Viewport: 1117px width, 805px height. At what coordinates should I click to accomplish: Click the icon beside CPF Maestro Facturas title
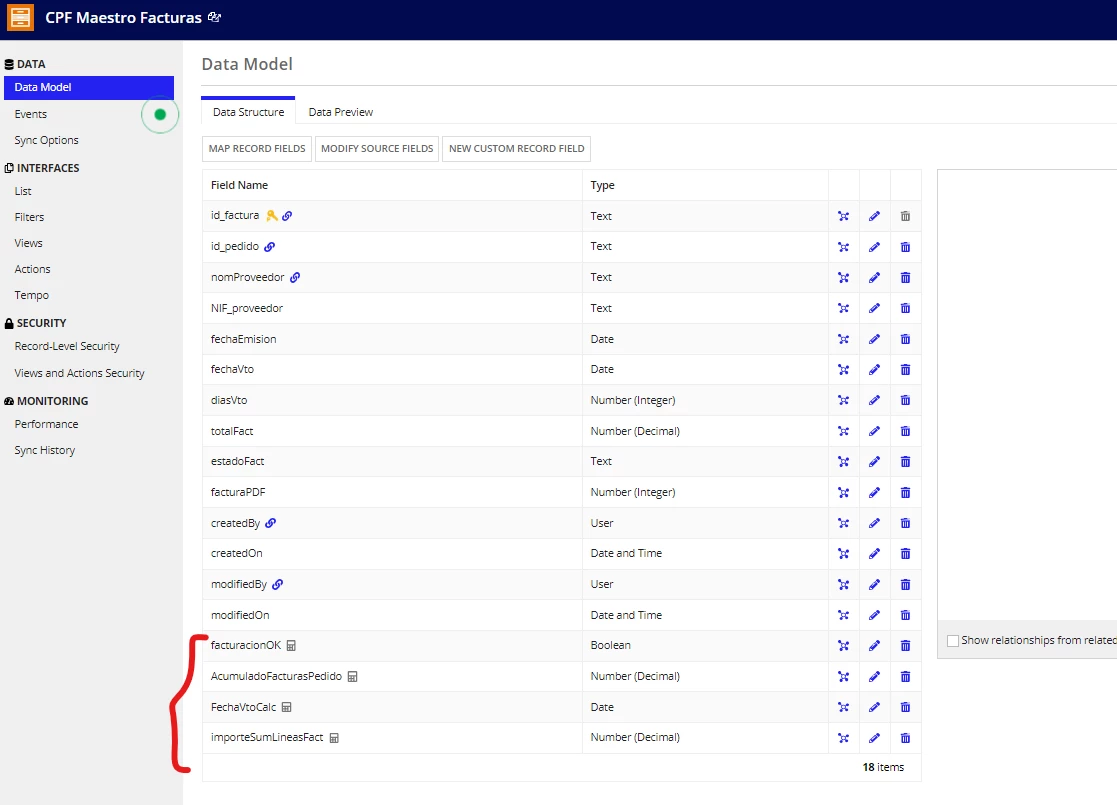tap(214, 17)
